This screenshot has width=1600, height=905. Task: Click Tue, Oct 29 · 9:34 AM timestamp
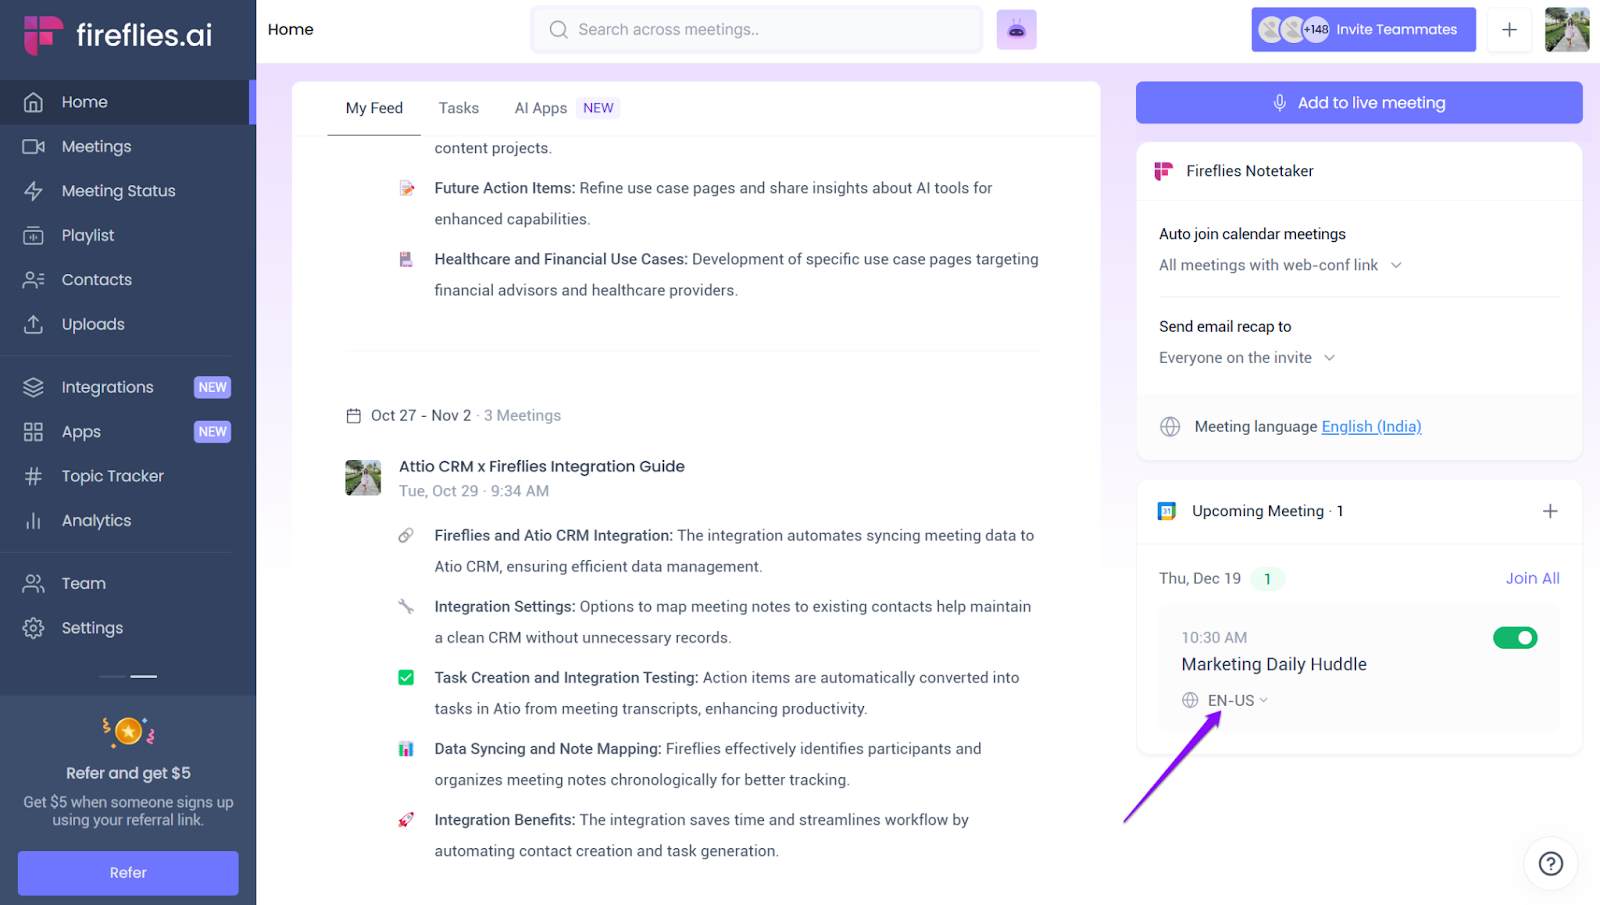coord(474,491)
